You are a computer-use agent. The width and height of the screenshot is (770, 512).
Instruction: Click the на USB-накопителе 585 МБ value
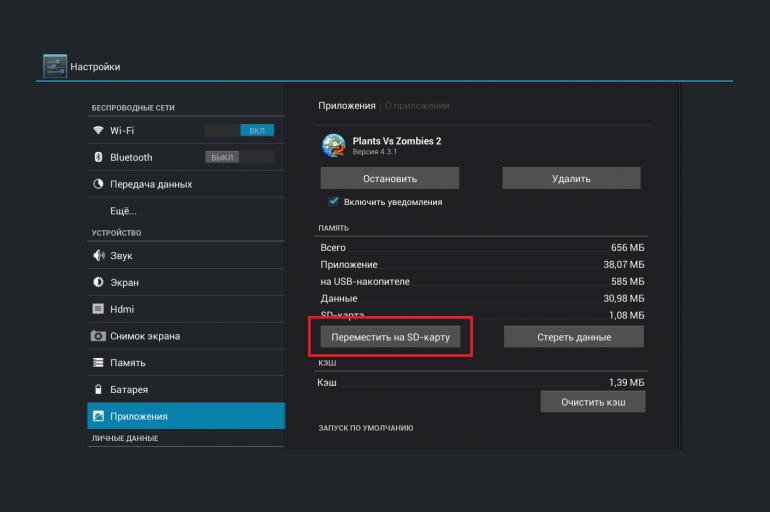[x=628, y=281]
